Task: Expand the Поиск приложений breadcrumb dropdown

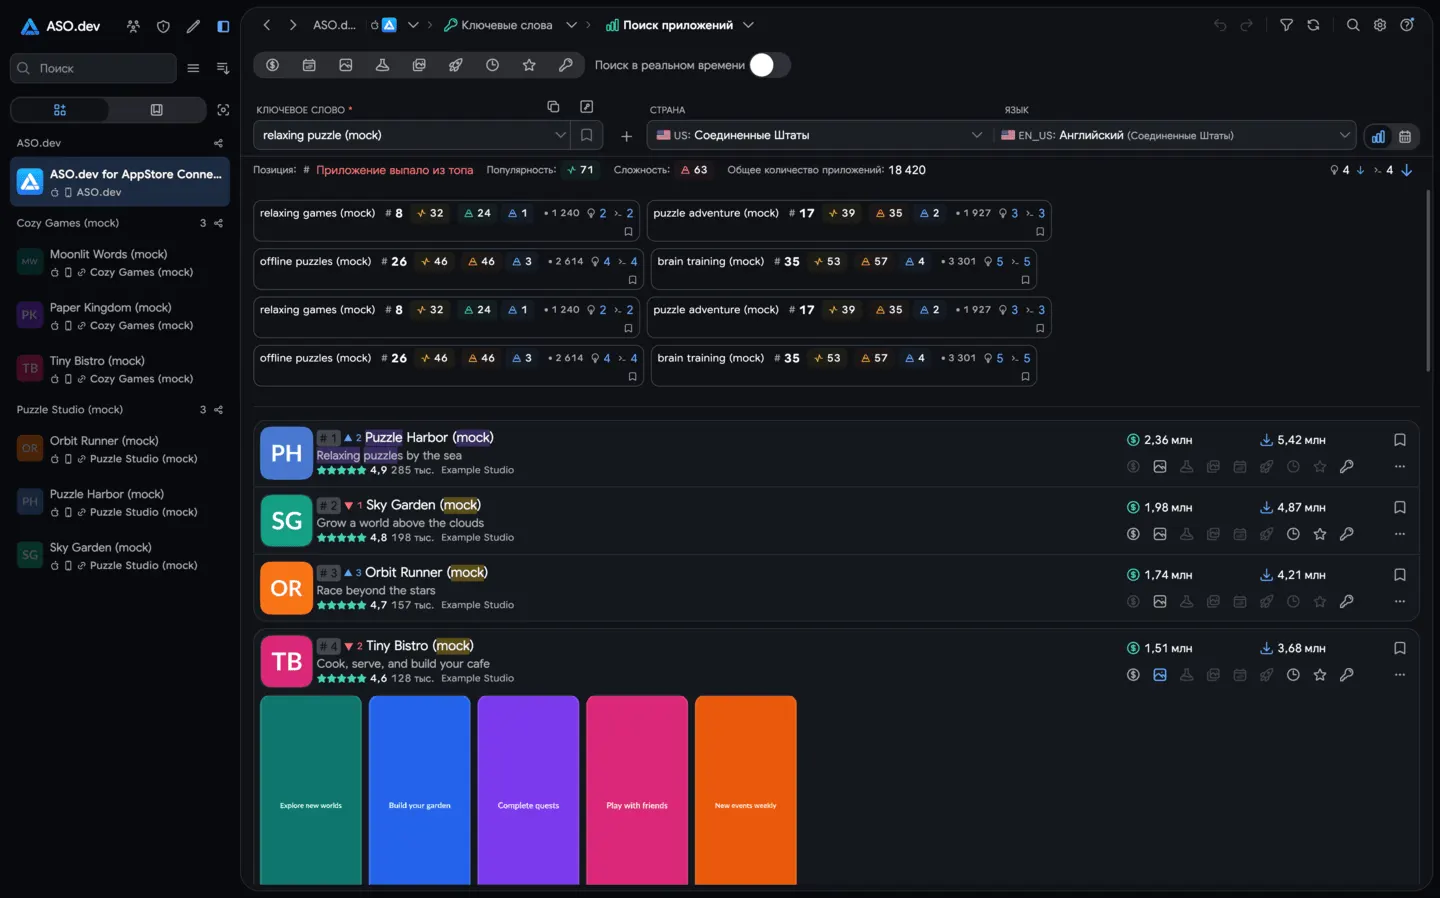Action: point(748,25)
